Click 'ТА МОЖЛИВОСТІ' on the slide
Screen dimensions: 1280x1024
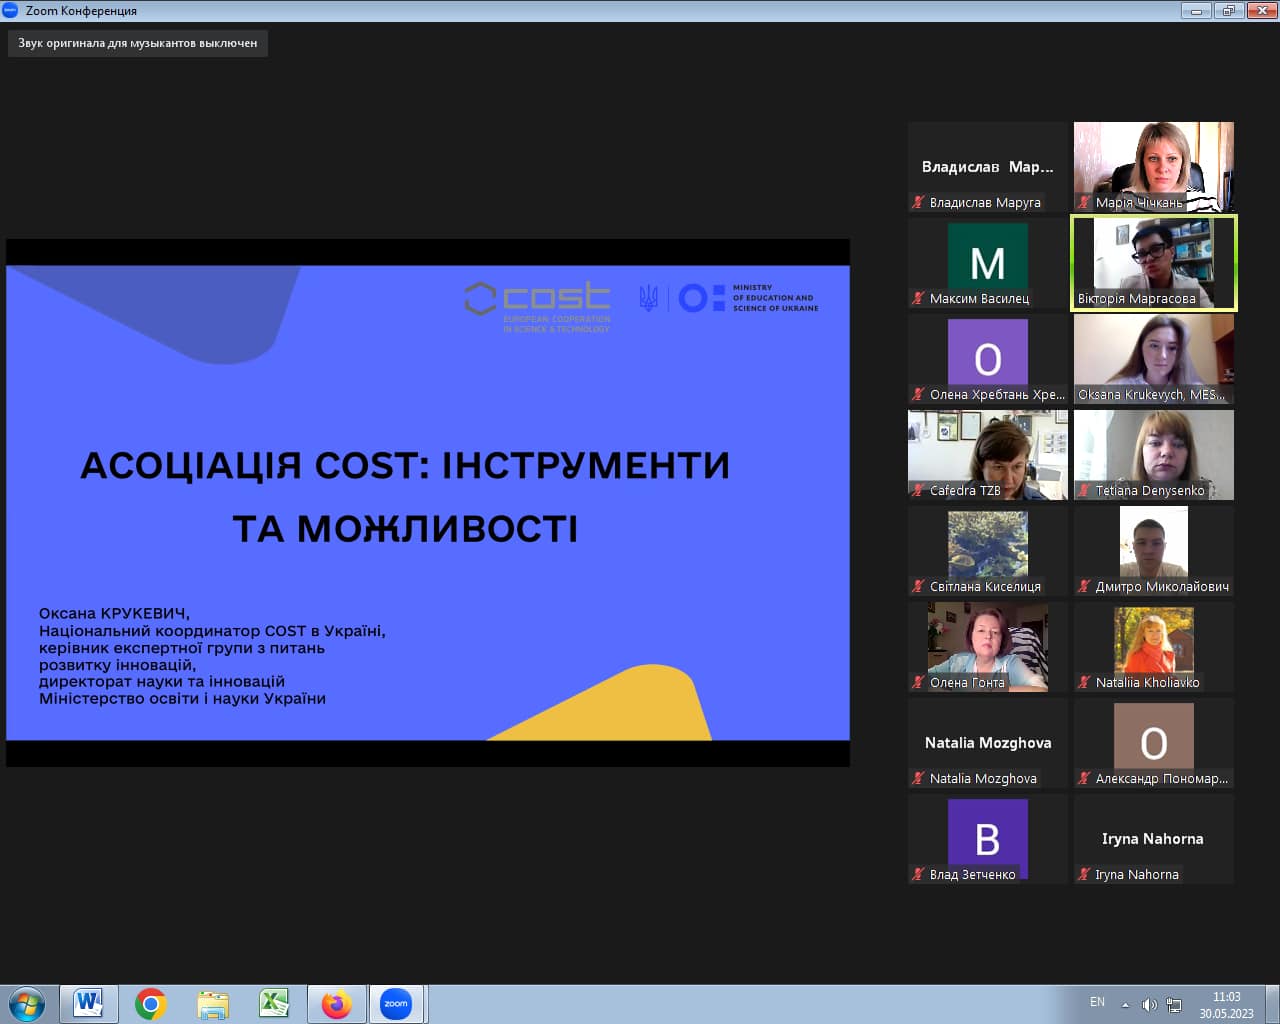(x=405, y=528)
